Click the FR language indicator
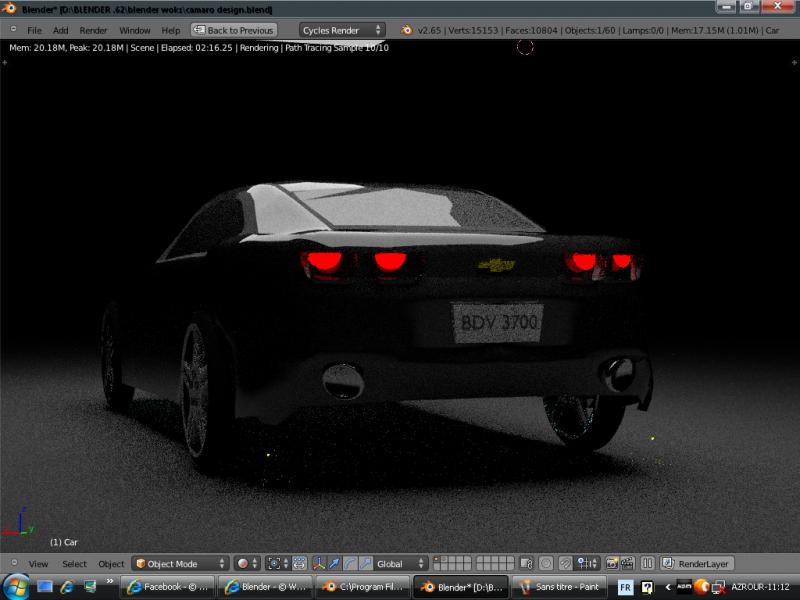Viewport: 800px width, 600px height. coord(625,587)
